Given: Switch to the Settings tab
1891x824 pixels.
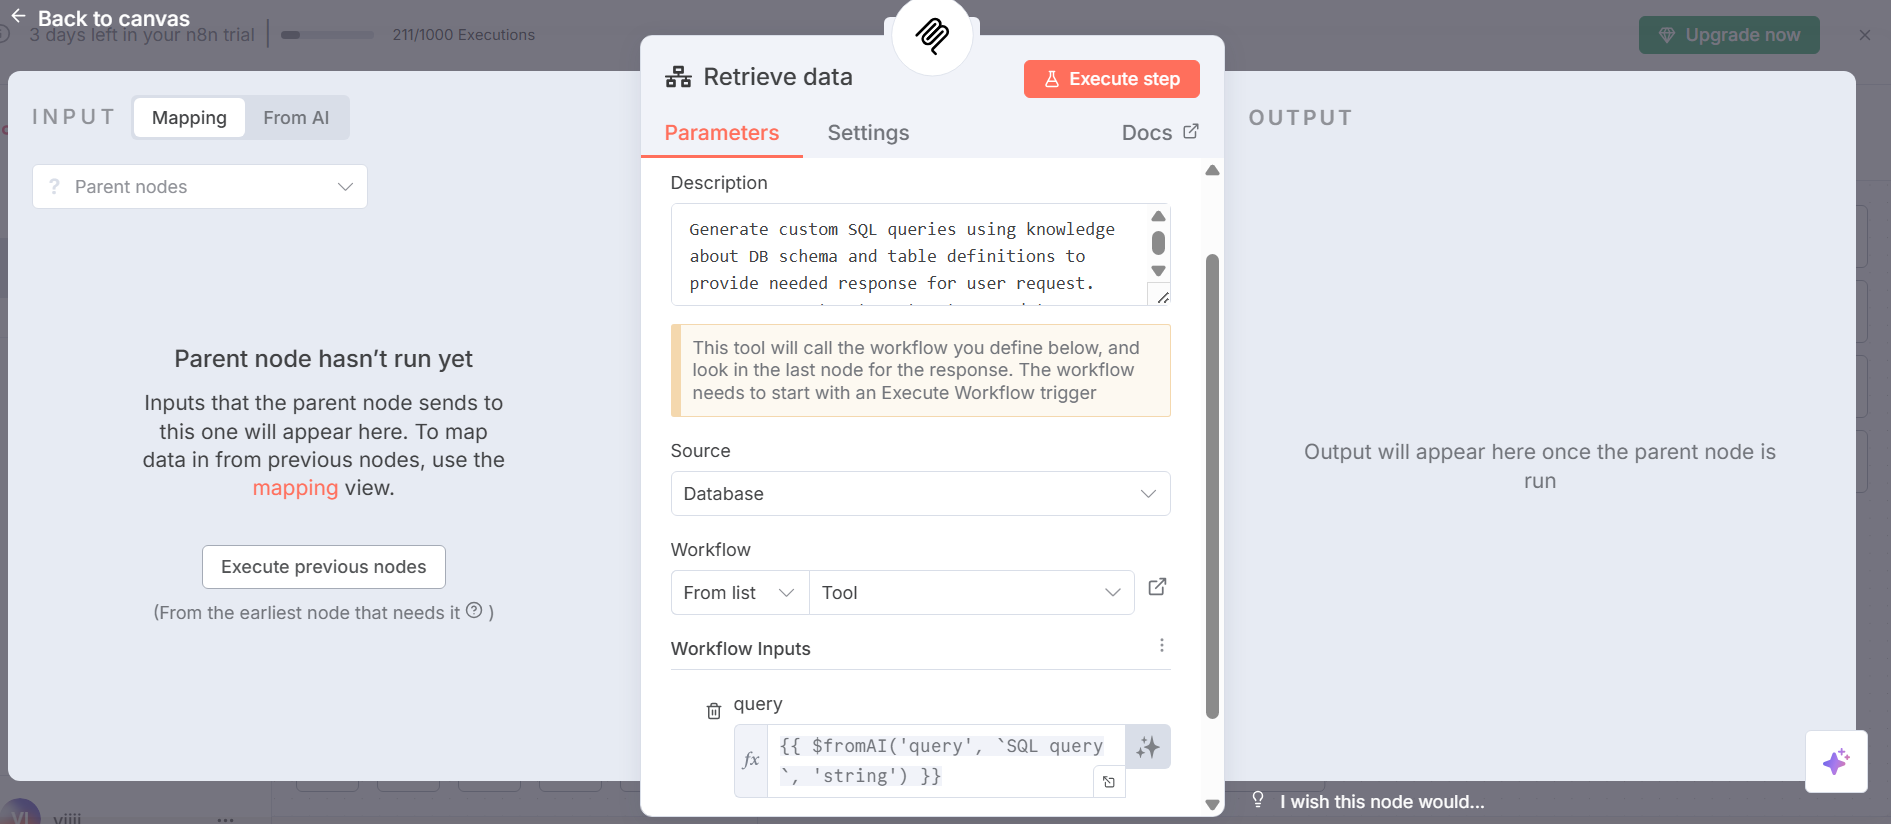Looking at the screenshot, I should click(868, 133).
